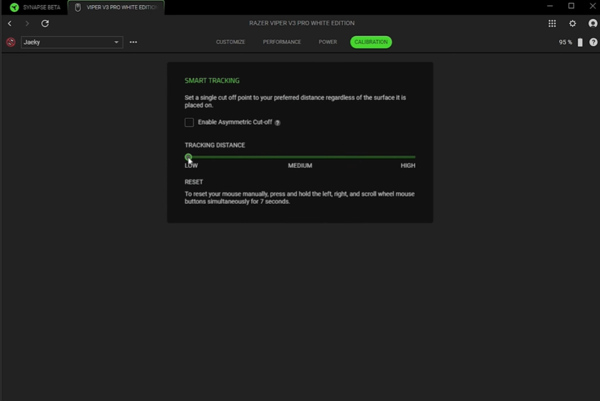
Task: Go to the Power tab
Action: click(327, 43)
